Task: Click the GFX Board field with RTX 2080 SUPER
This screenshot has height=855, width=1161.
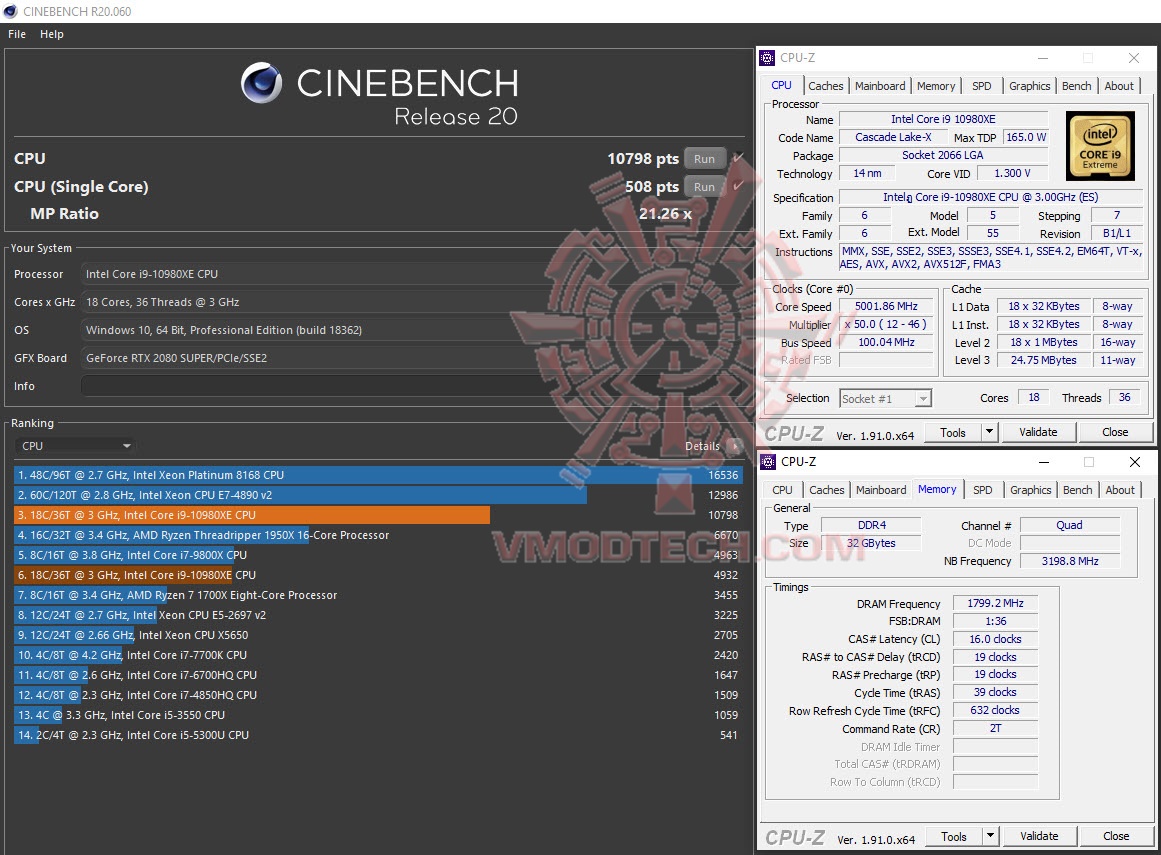Action: 411,358
